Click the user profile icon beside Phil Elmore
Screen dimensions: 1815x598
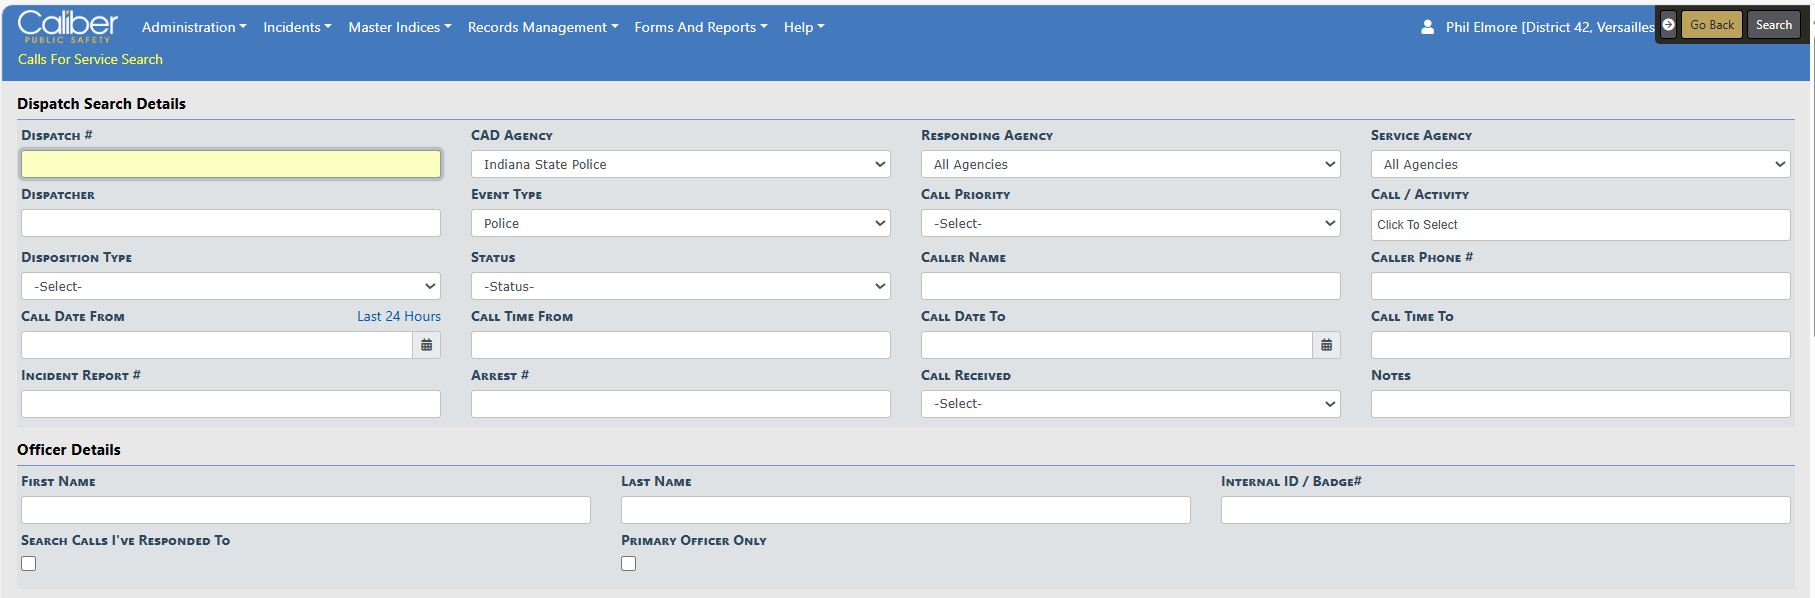pyautogui.click(x=1427, y=27)
